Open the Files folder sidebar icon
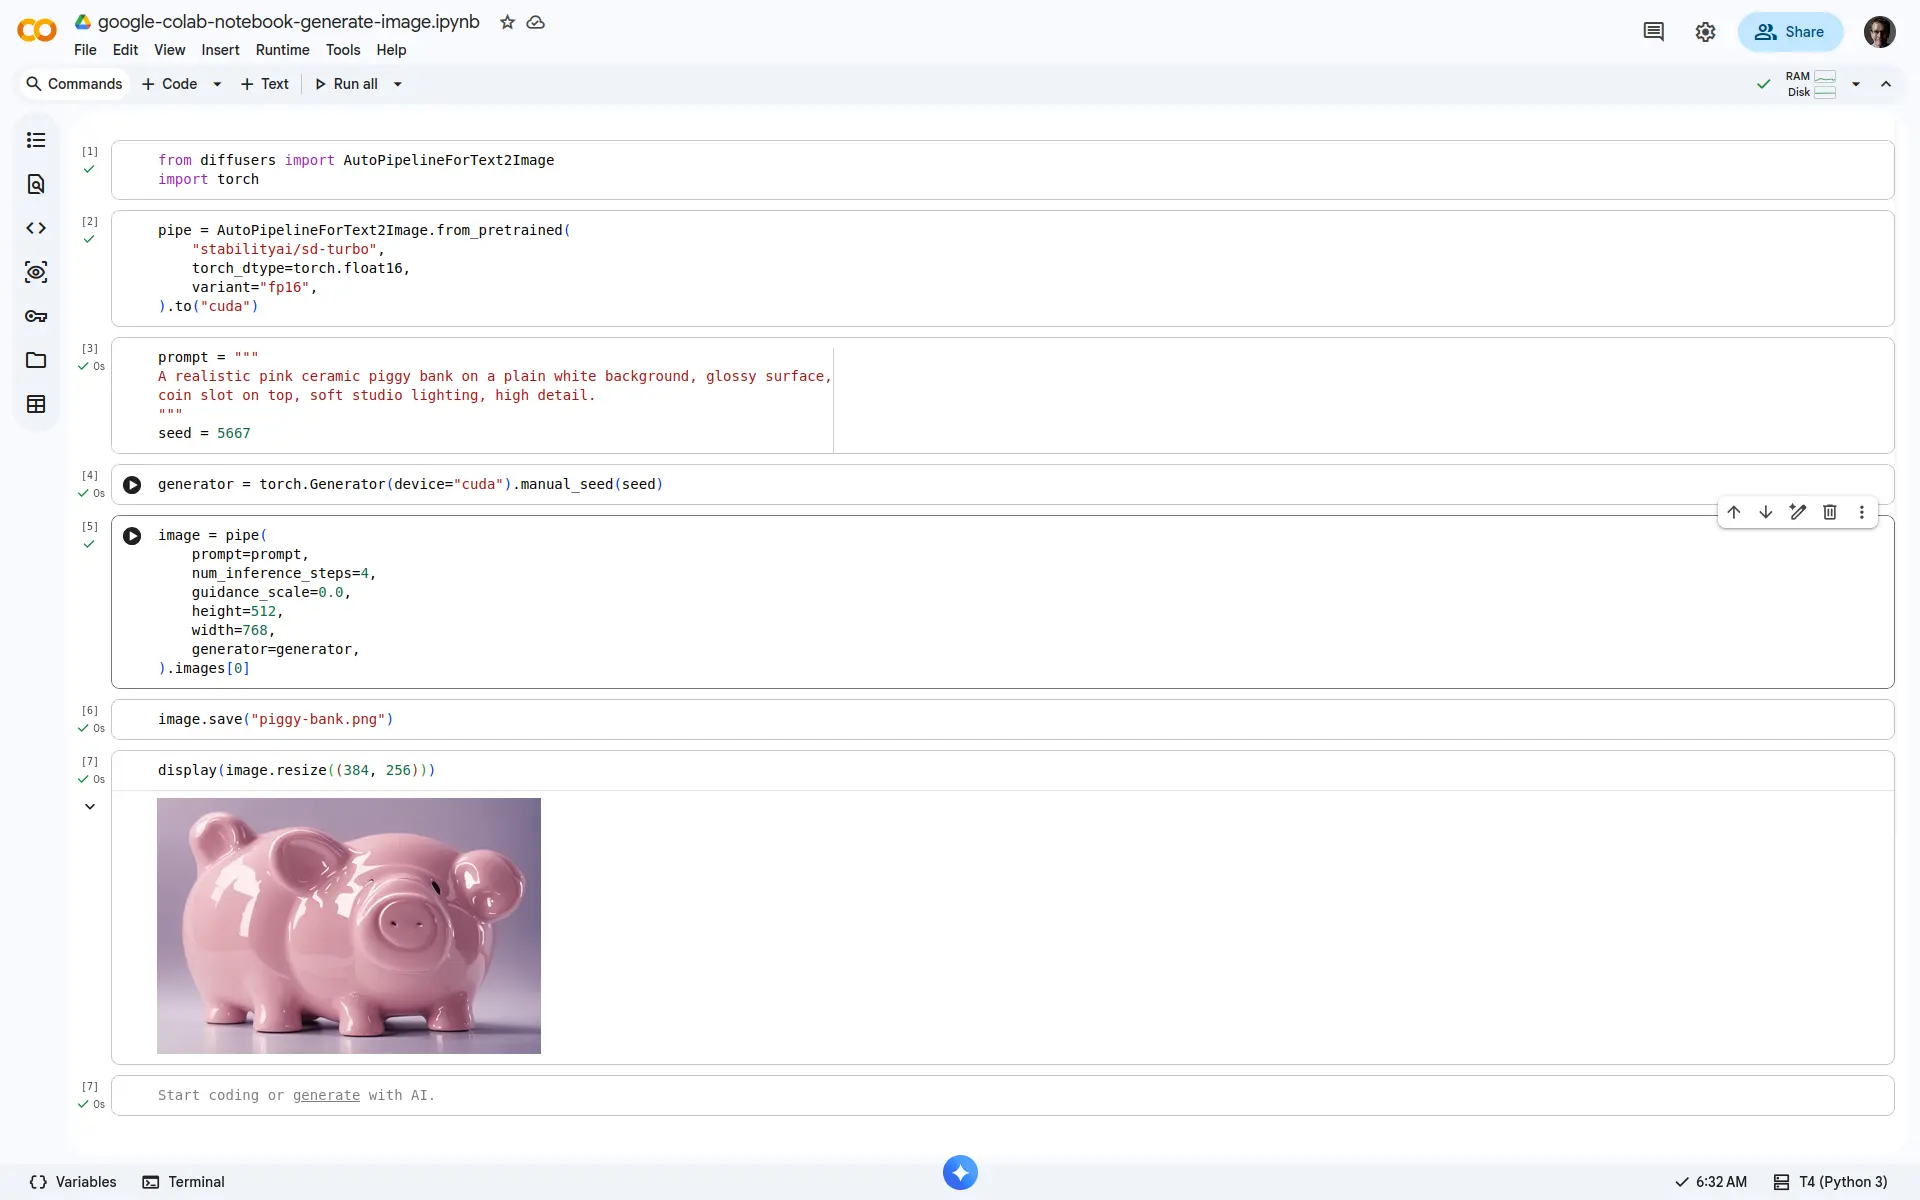Screen dimensions: 1920x1200 (36, 360)
